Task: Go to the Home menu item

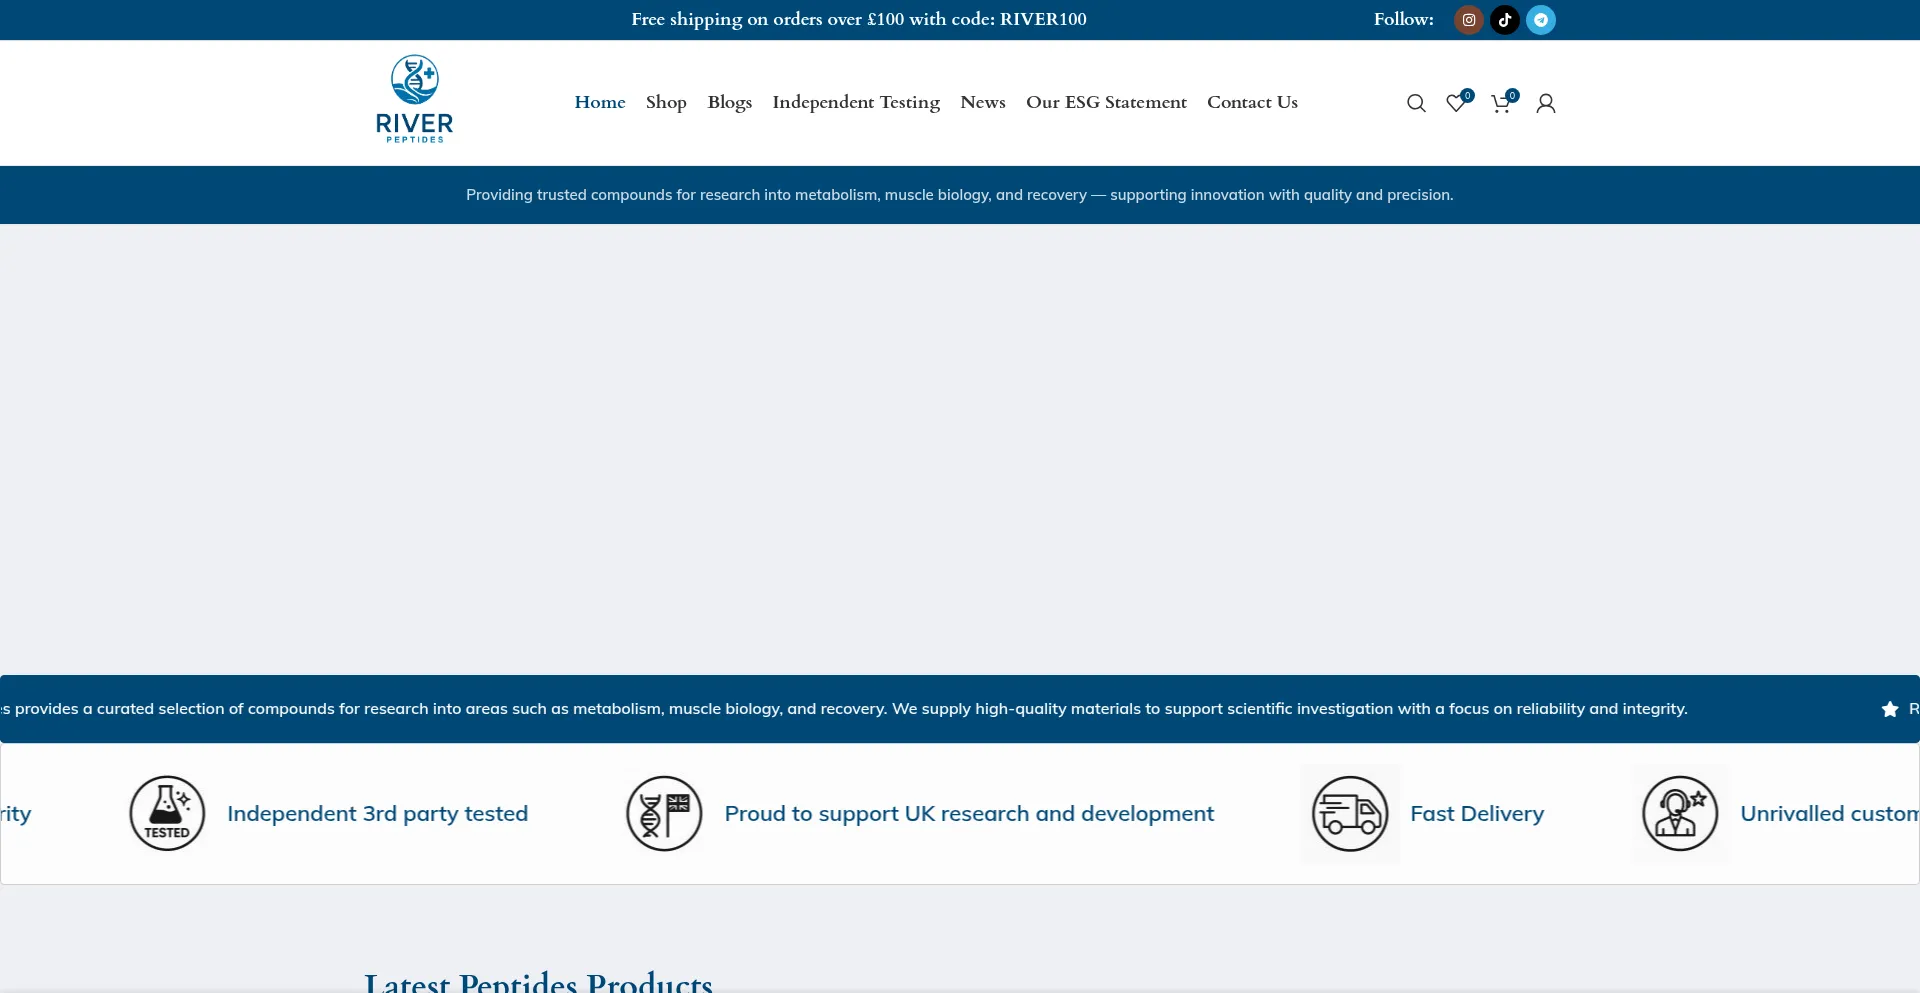Action: [599, 102]
